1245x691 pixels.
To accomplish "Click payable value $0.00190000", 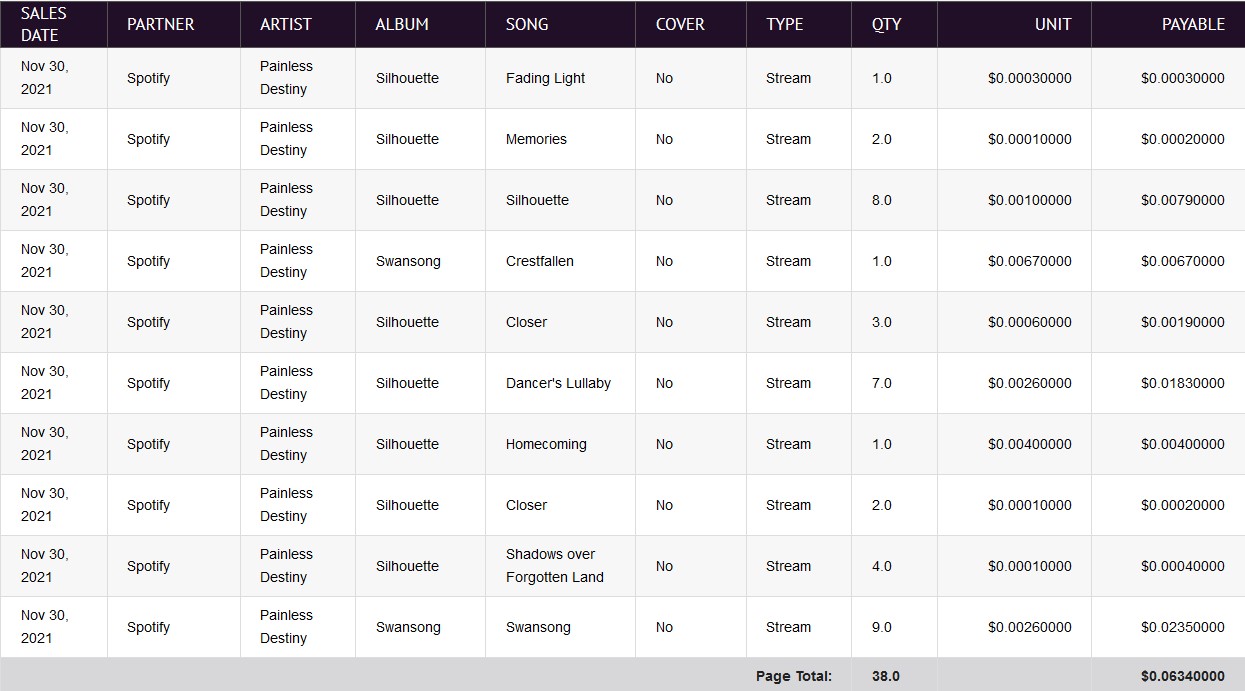I will tap(1183, 322).
